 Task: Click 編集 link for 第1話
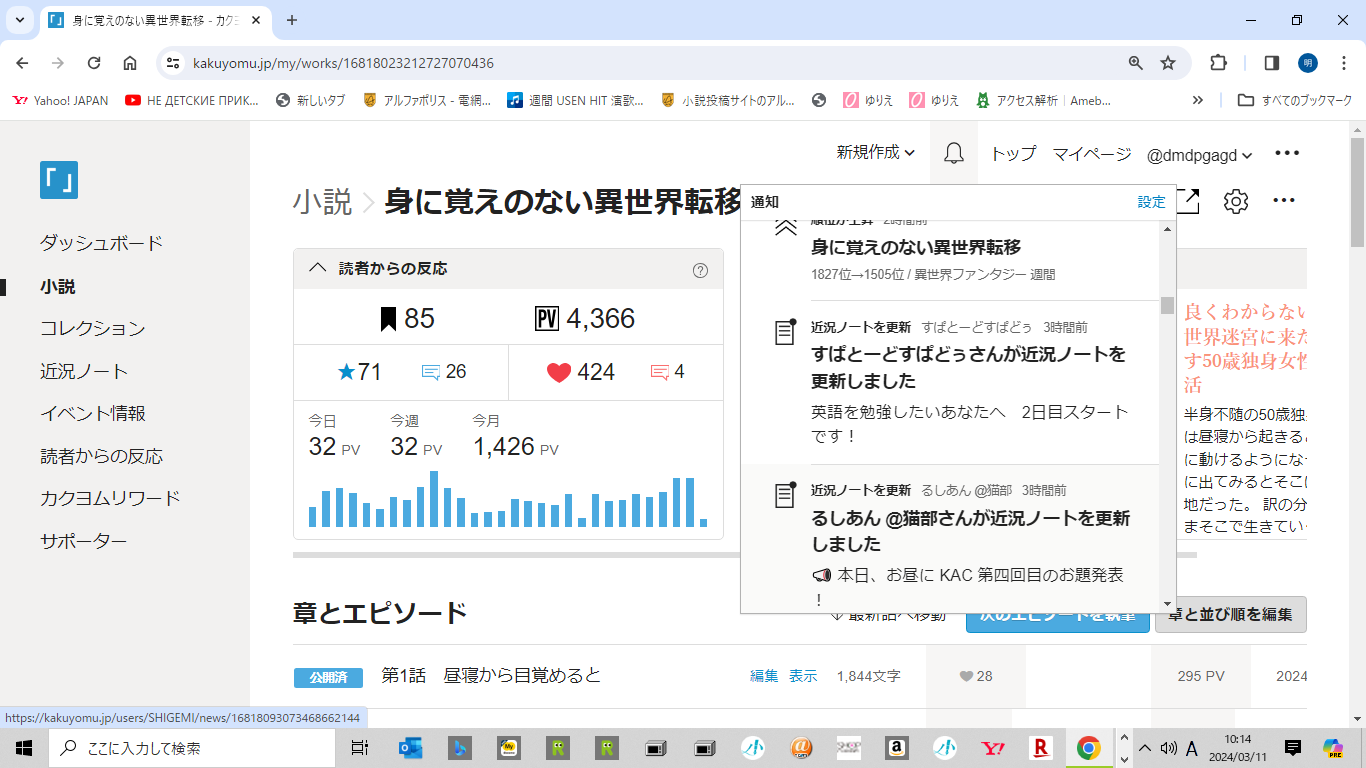[764, 676]
